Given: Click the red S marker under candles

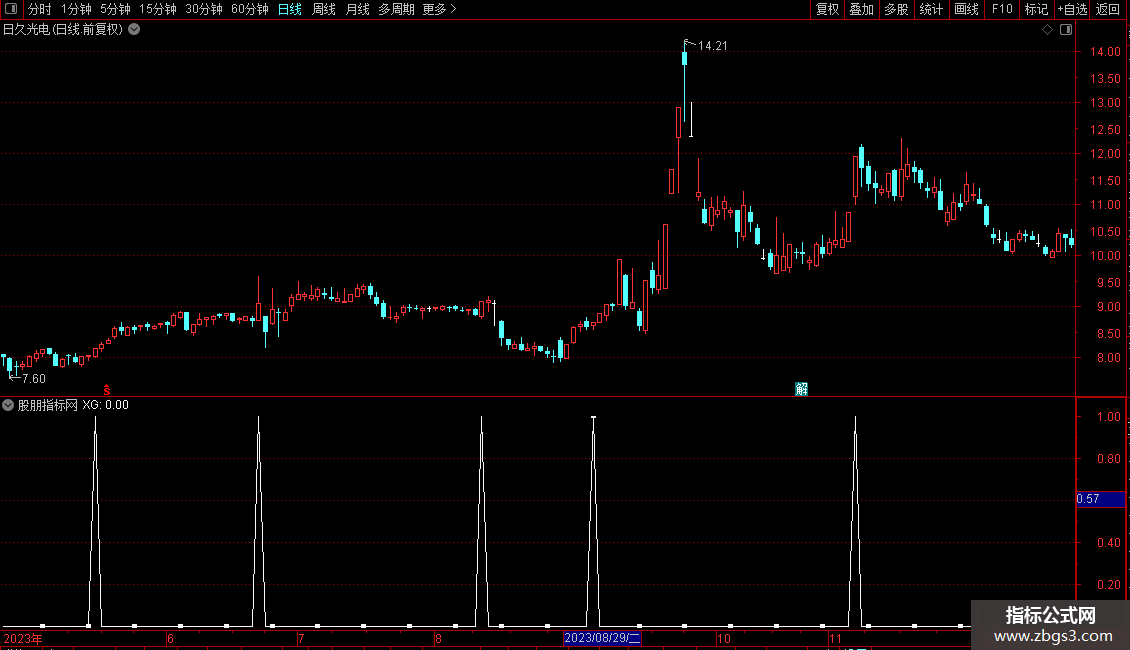Looking at the screenshot, I should [x=107, y=390].
